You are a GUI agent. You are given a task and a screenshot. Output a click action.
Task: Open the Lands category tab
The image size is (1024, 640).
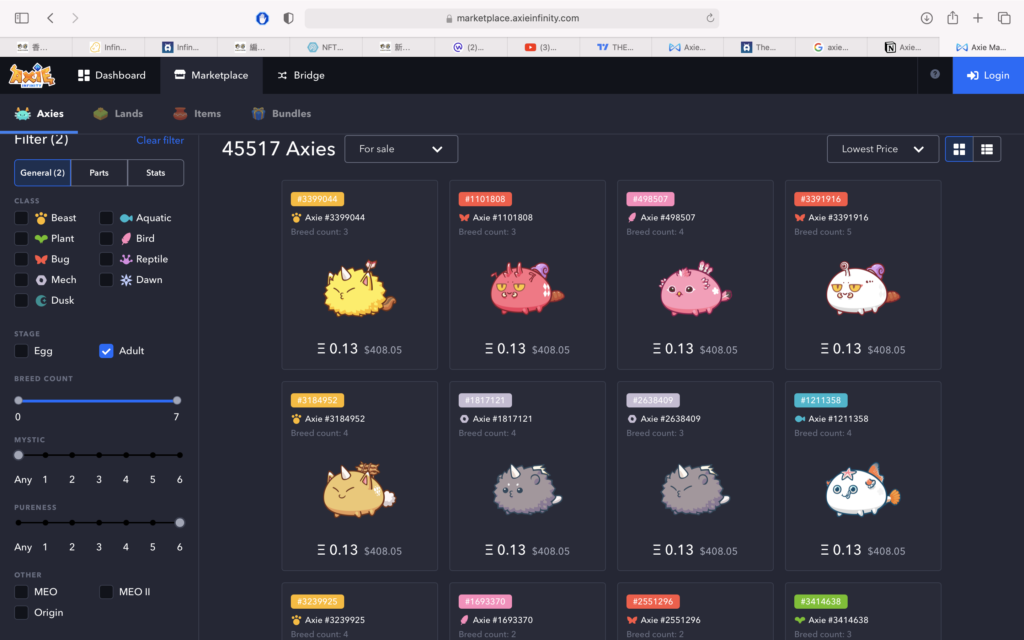tap(118, 114)
